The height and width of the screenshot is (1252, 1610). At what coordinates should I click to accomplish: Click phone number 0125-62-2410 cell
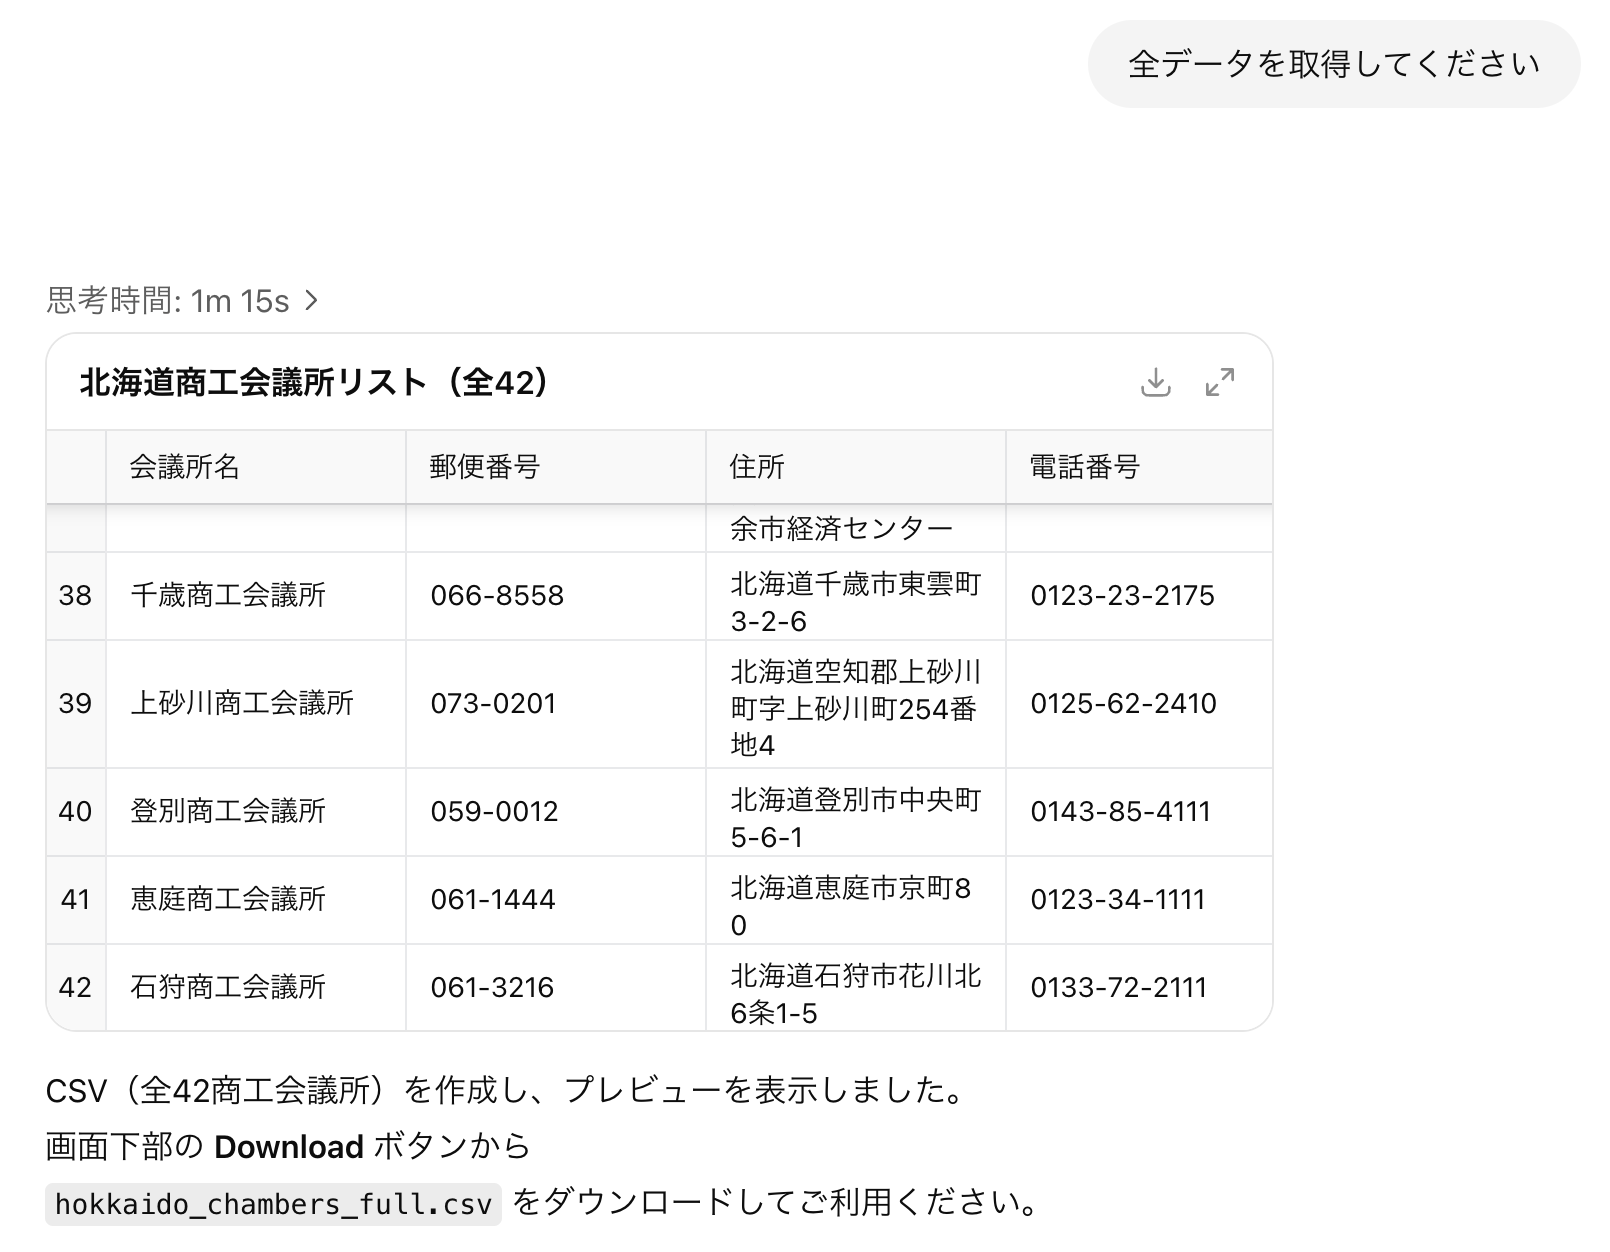[1123, 704]
